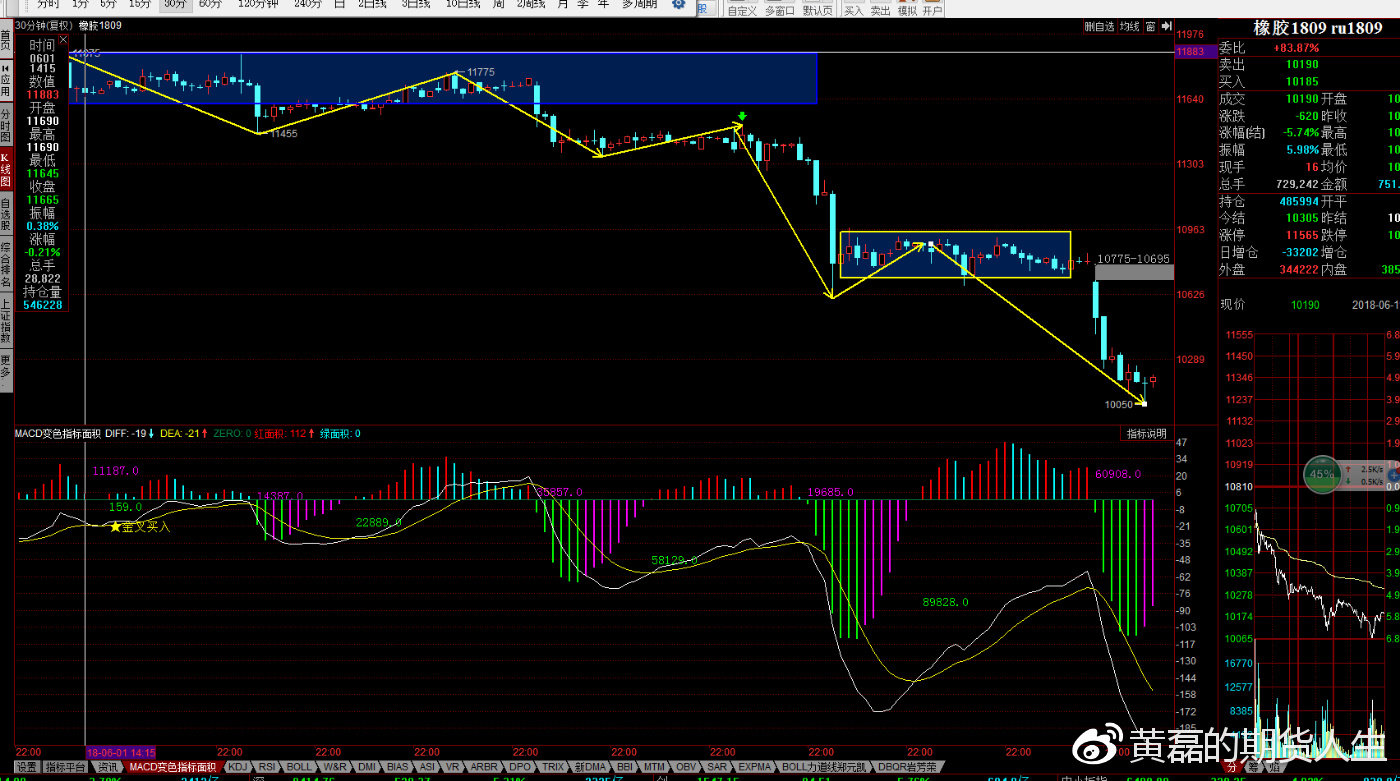Select the DMI indicator tab

pos(367,767)
